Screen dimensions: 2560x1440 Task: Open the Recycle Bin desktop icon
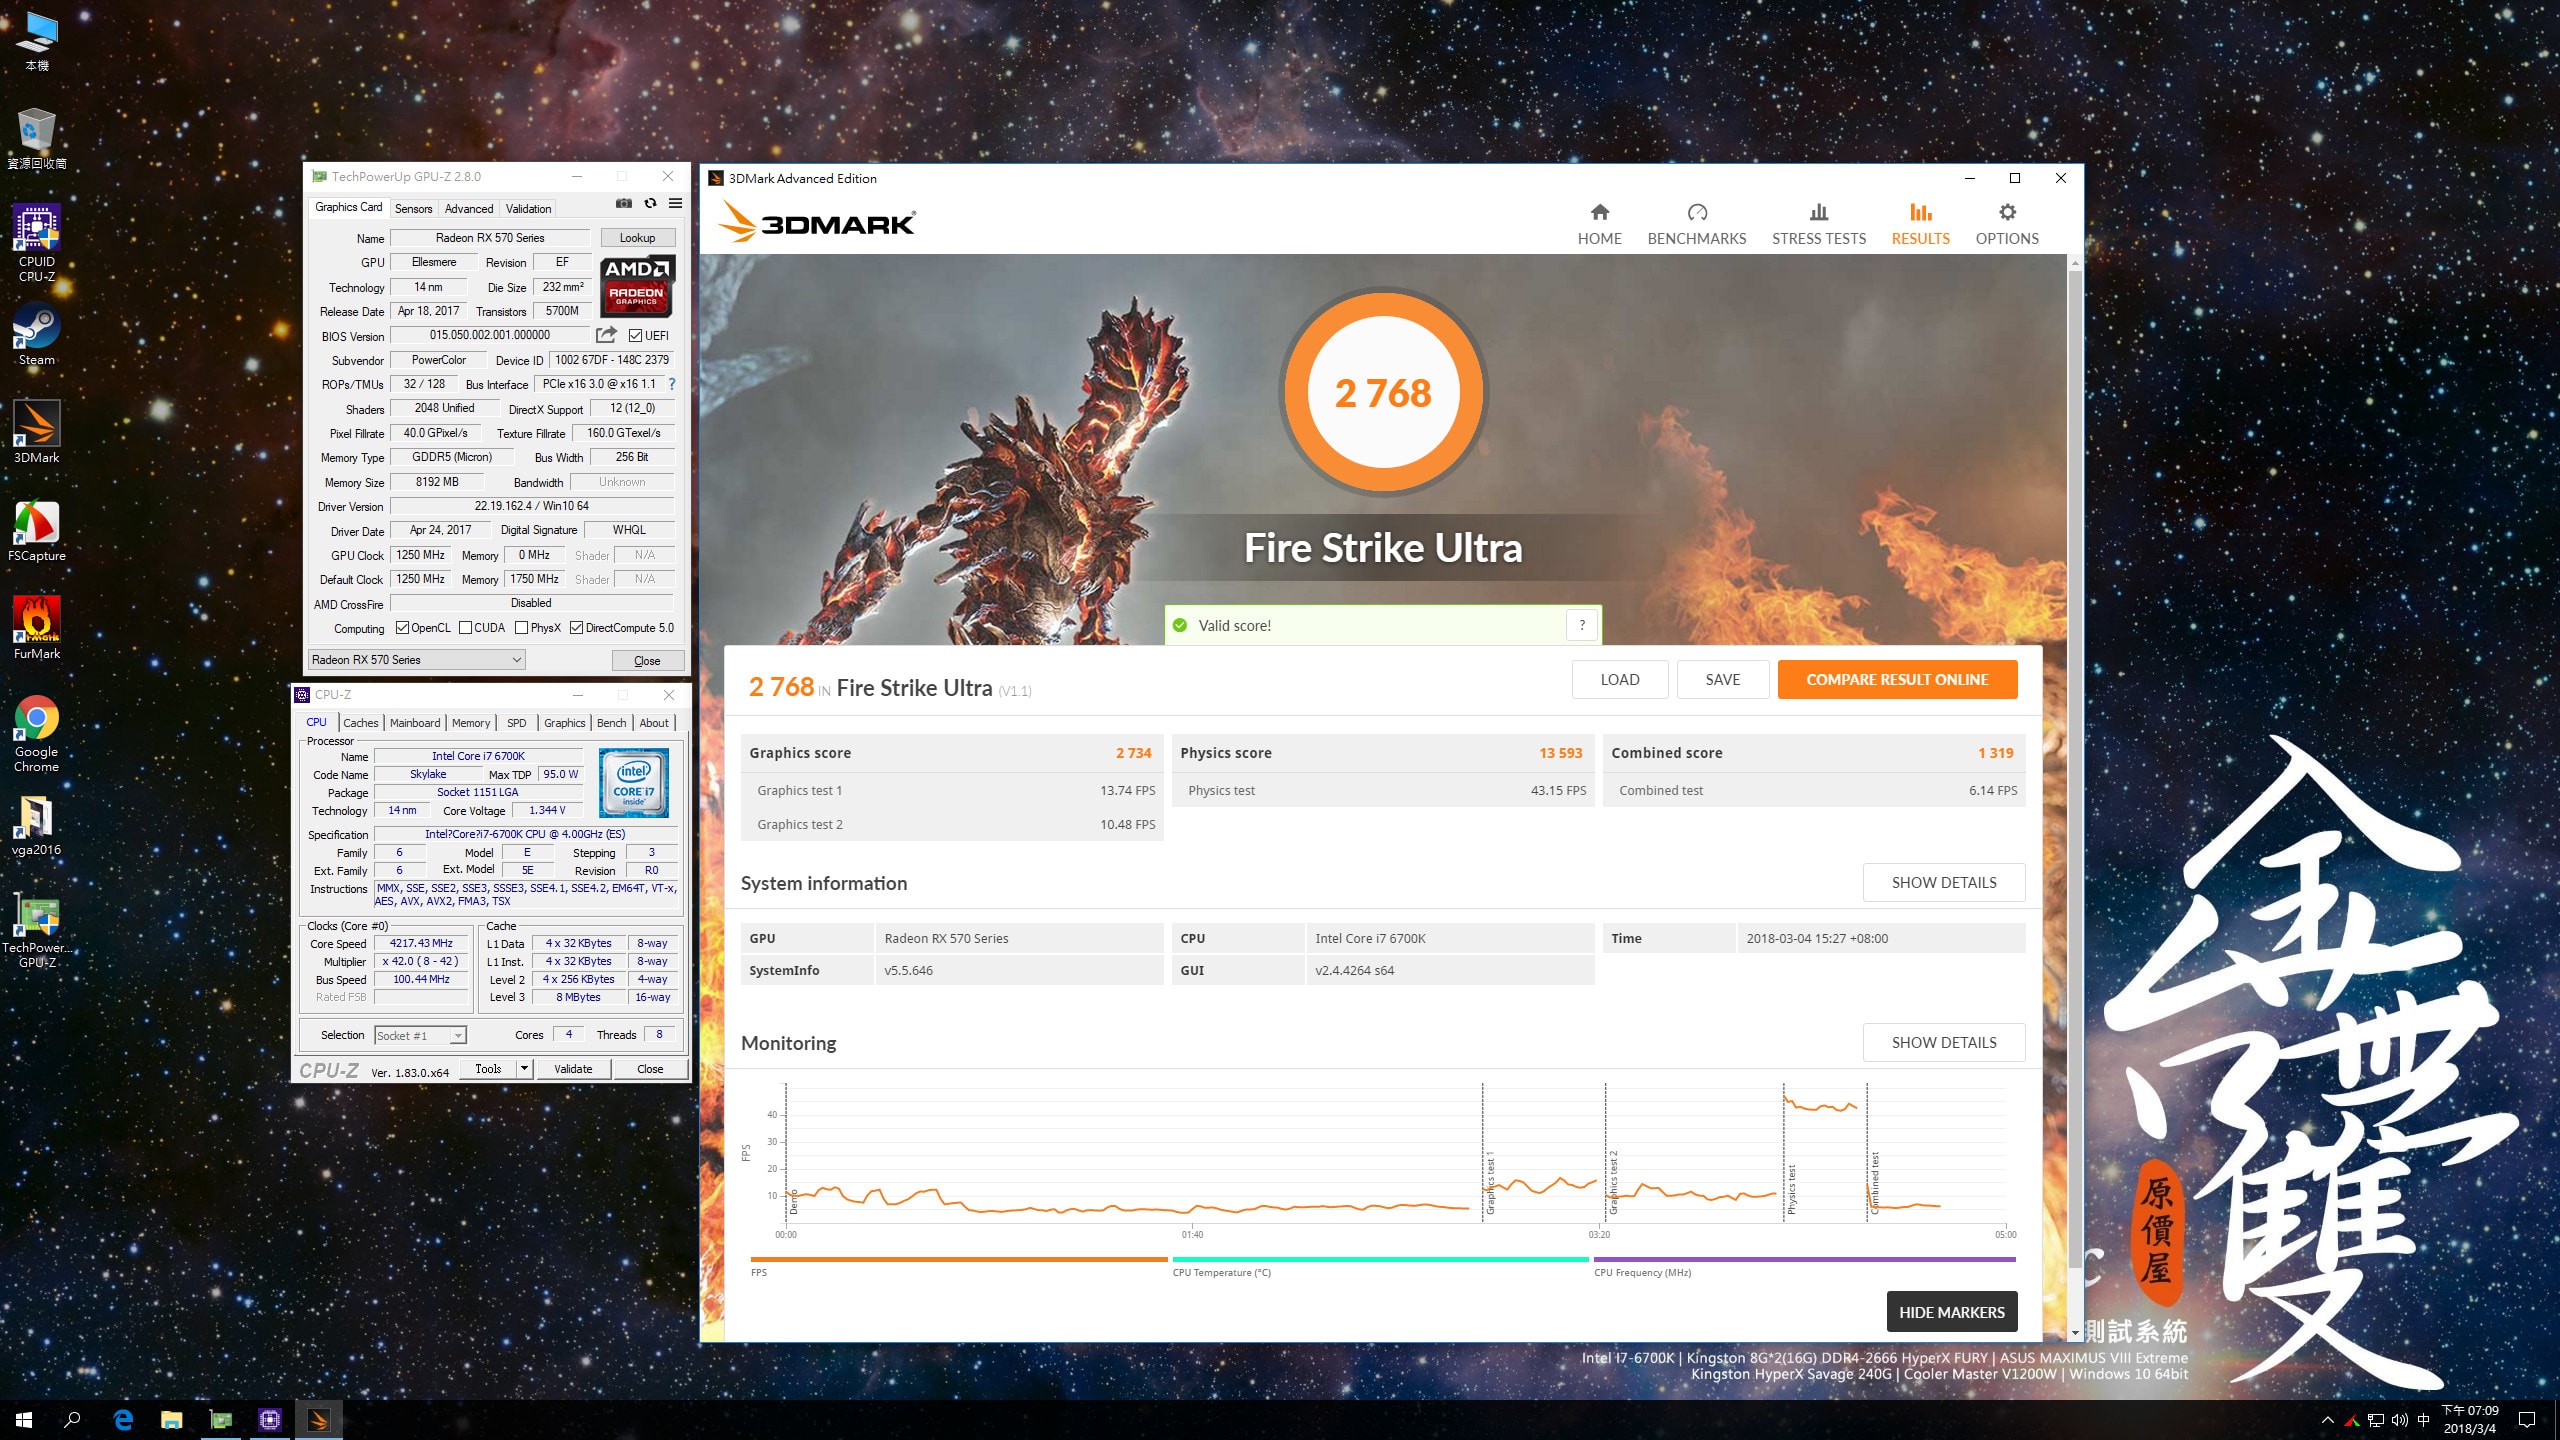click(37, 139)
